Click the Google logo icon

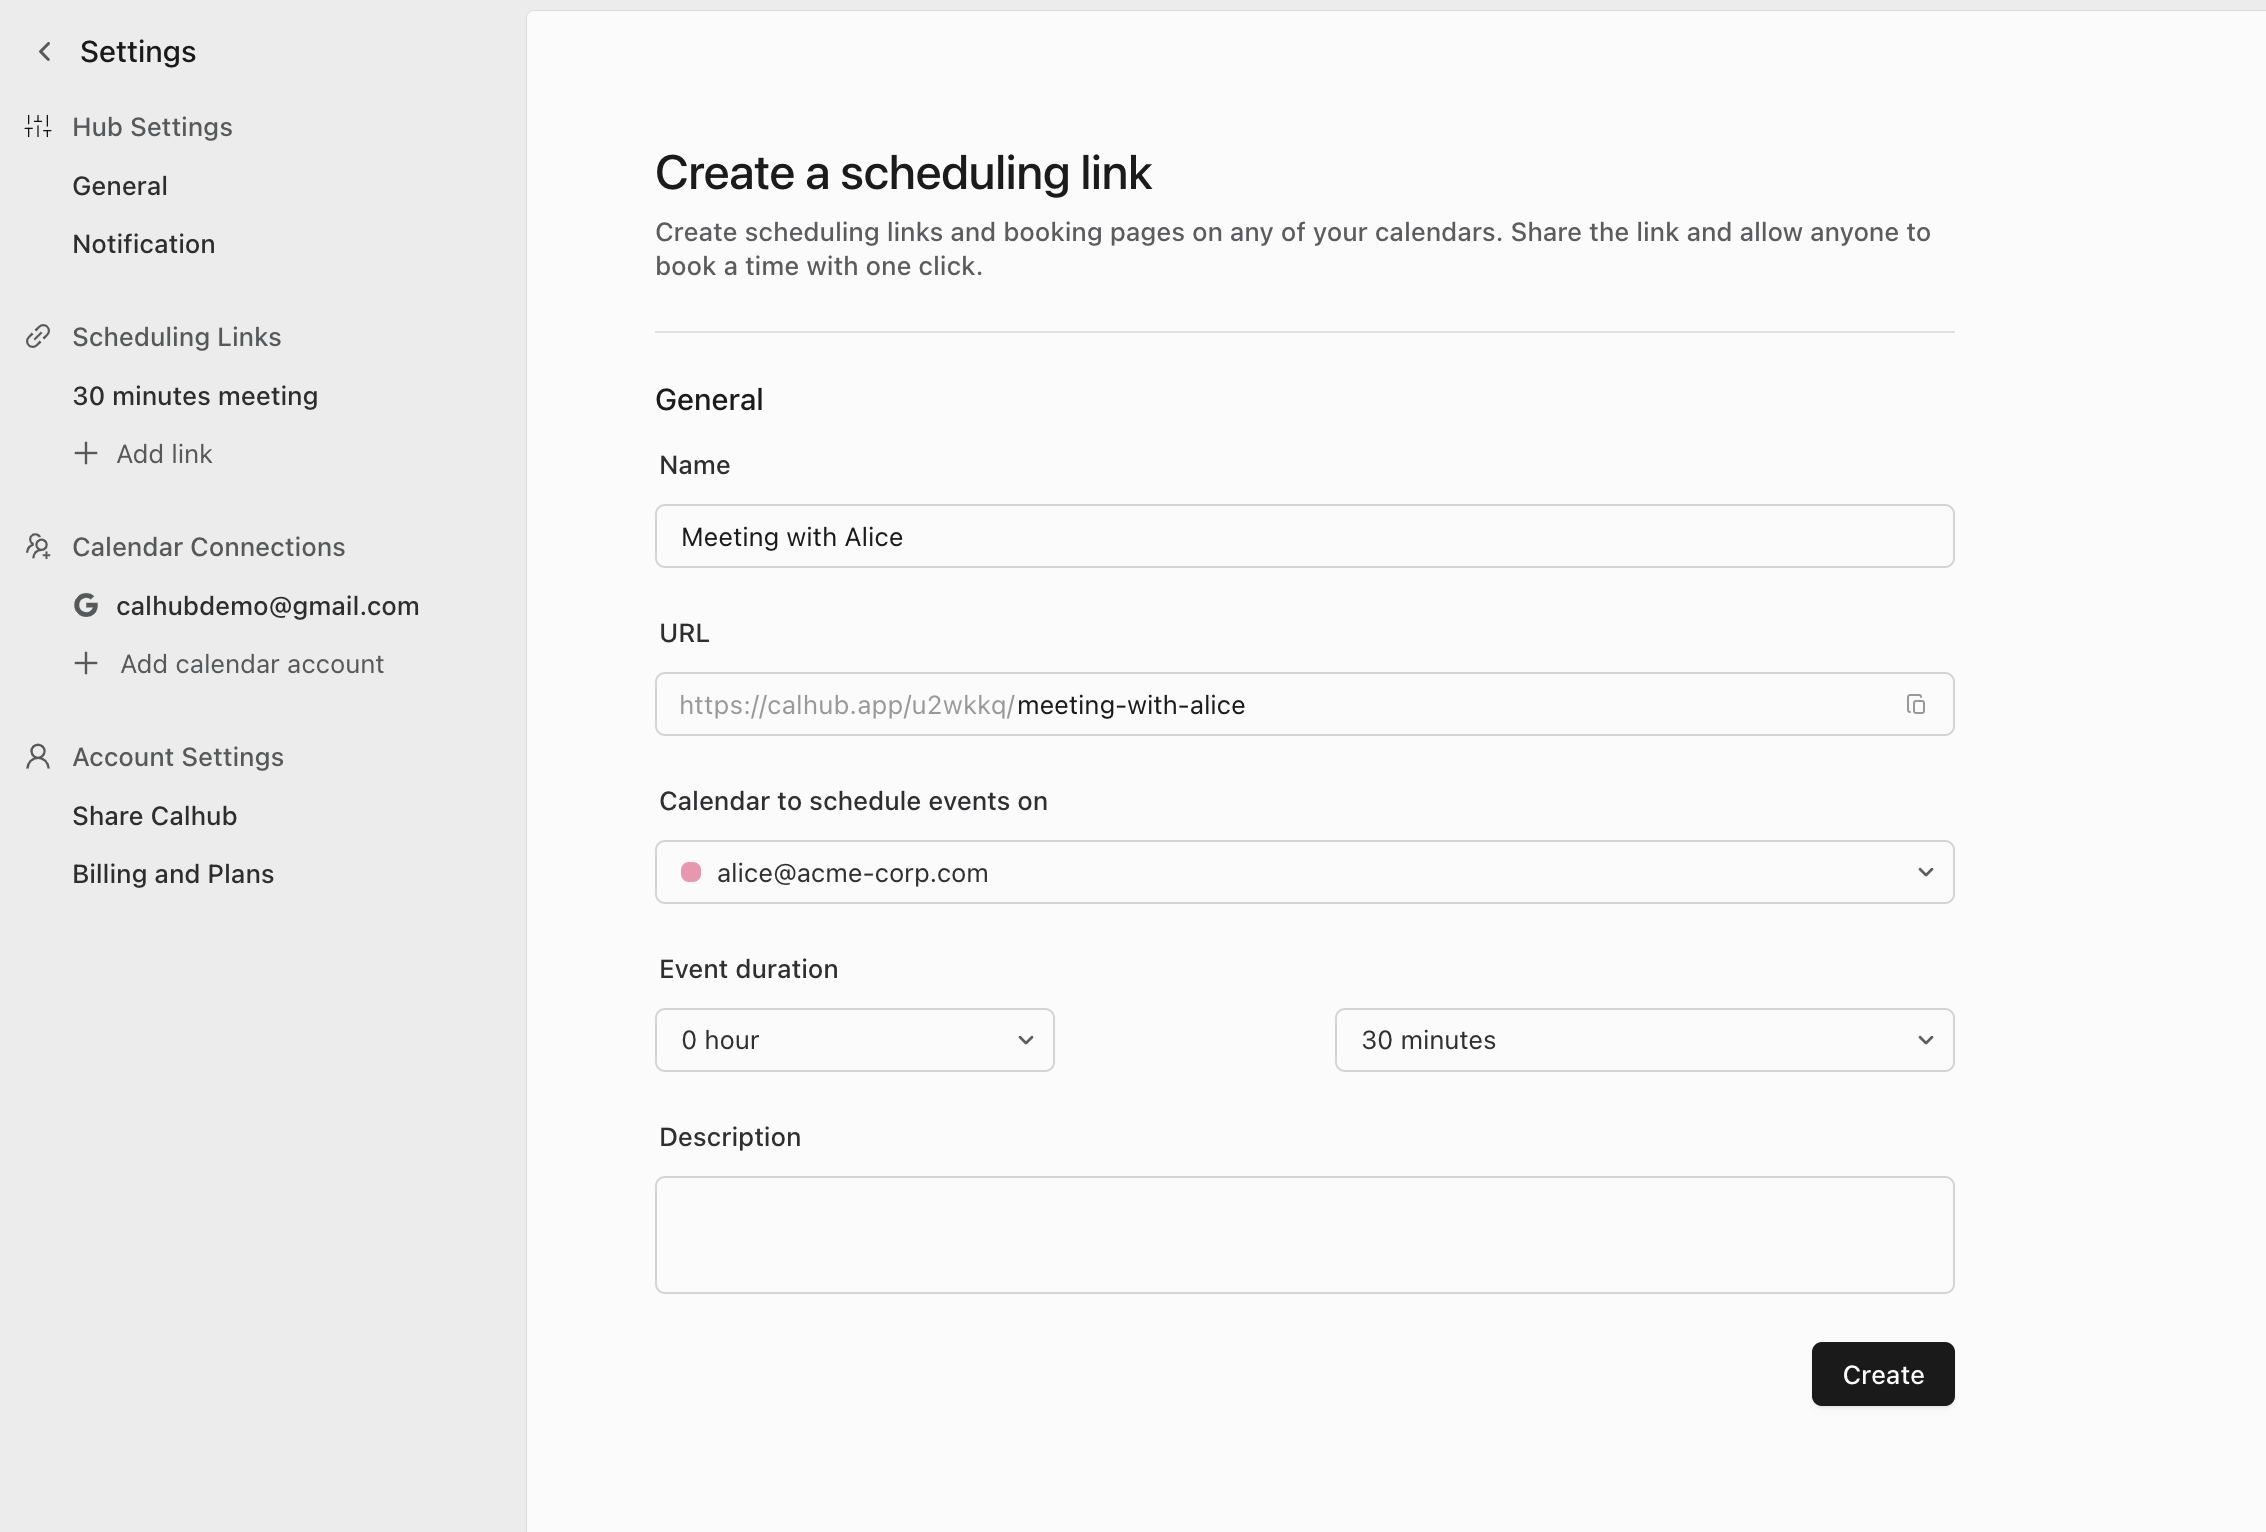(x=86, y=606)
